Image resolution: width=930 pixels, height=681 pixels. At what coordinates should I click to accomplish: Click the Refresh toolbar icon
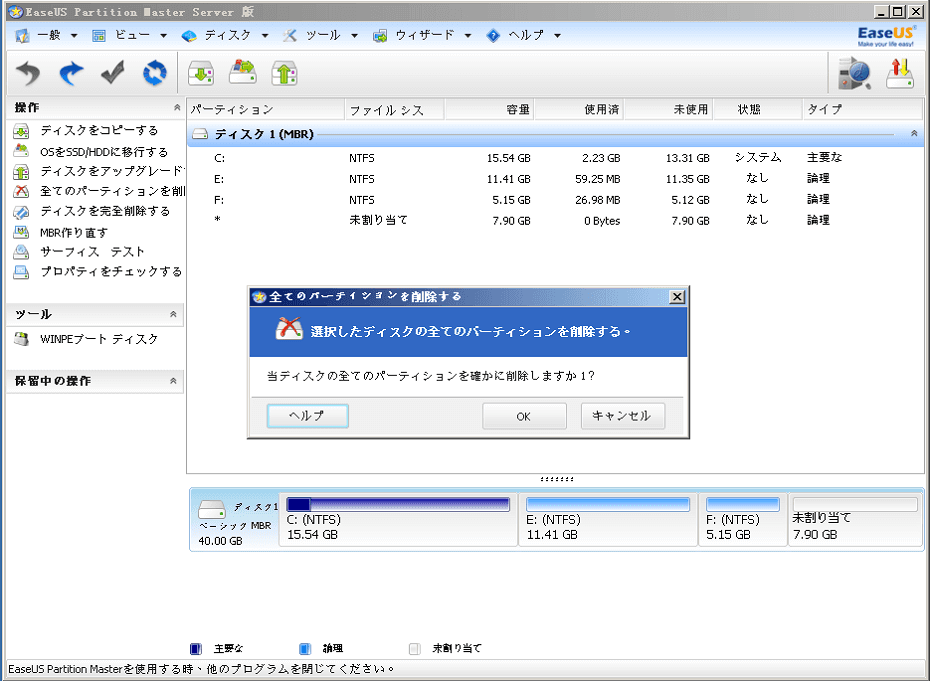pos(155,74)
